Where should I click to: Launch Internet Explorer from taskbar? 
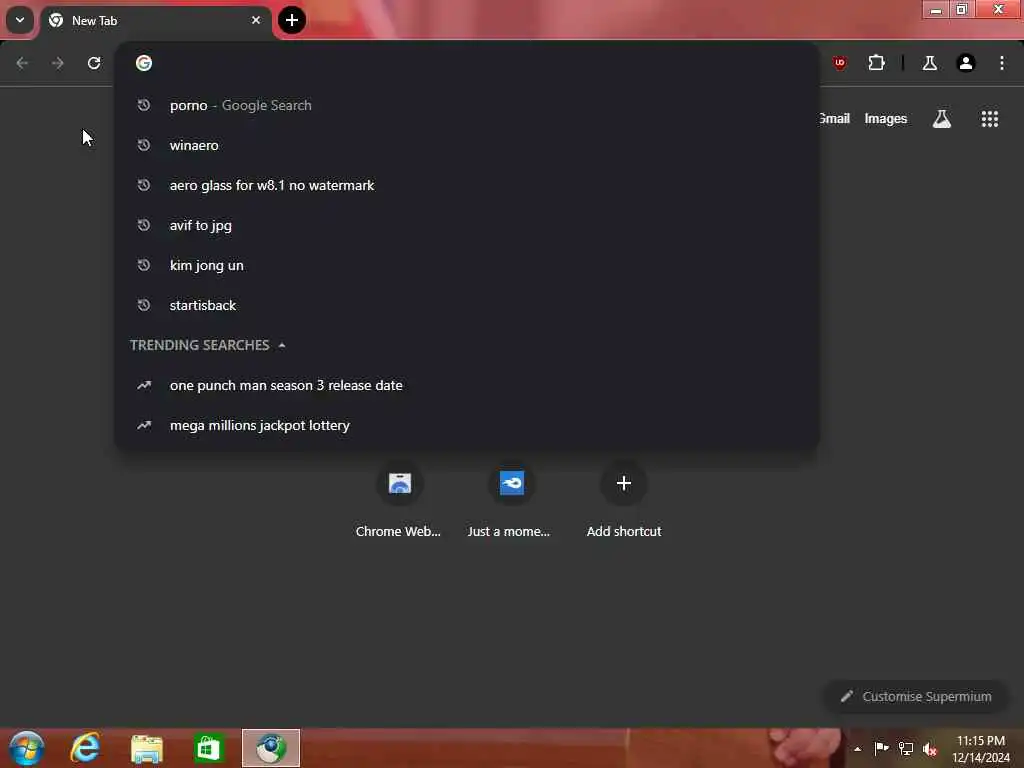tap(86, 748)
